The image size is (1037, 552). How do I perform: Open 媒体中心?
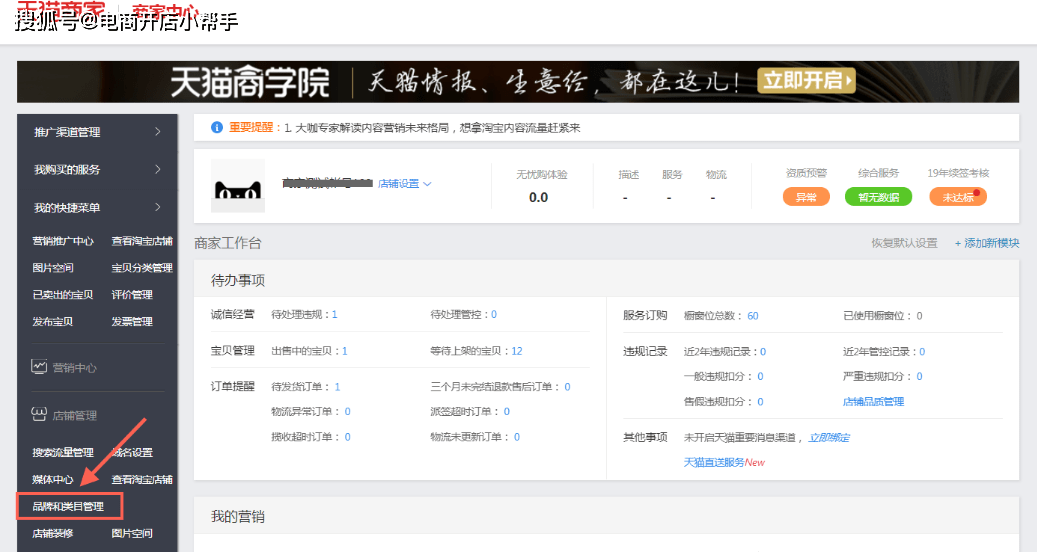point(53,479)
